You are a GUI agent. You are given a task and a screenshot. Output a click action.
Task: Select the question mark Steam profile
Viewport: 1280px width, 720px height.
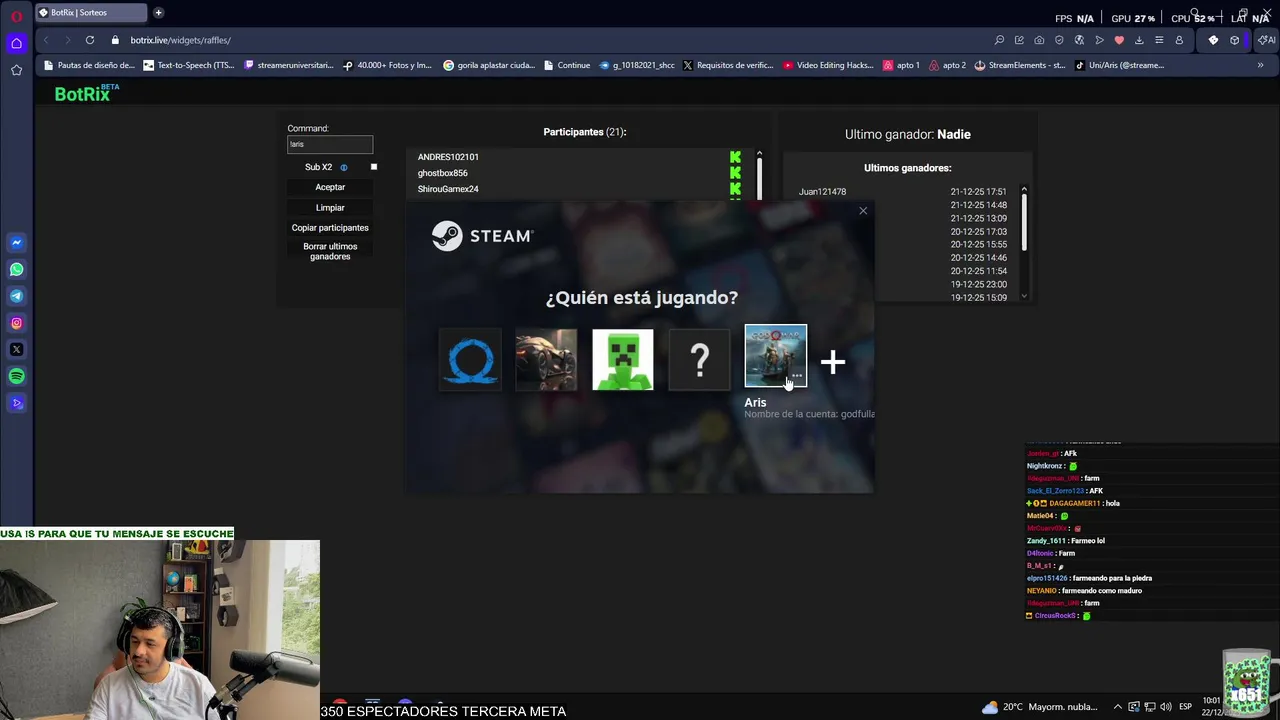click(699, 360)
